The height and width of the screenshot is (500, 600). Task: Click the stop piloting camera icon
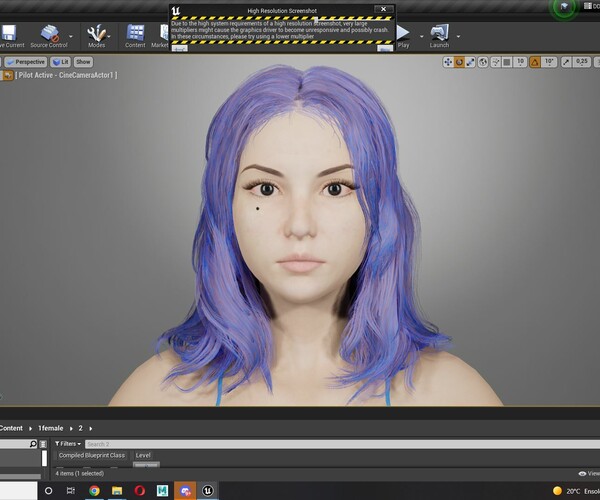click(7, 75)
